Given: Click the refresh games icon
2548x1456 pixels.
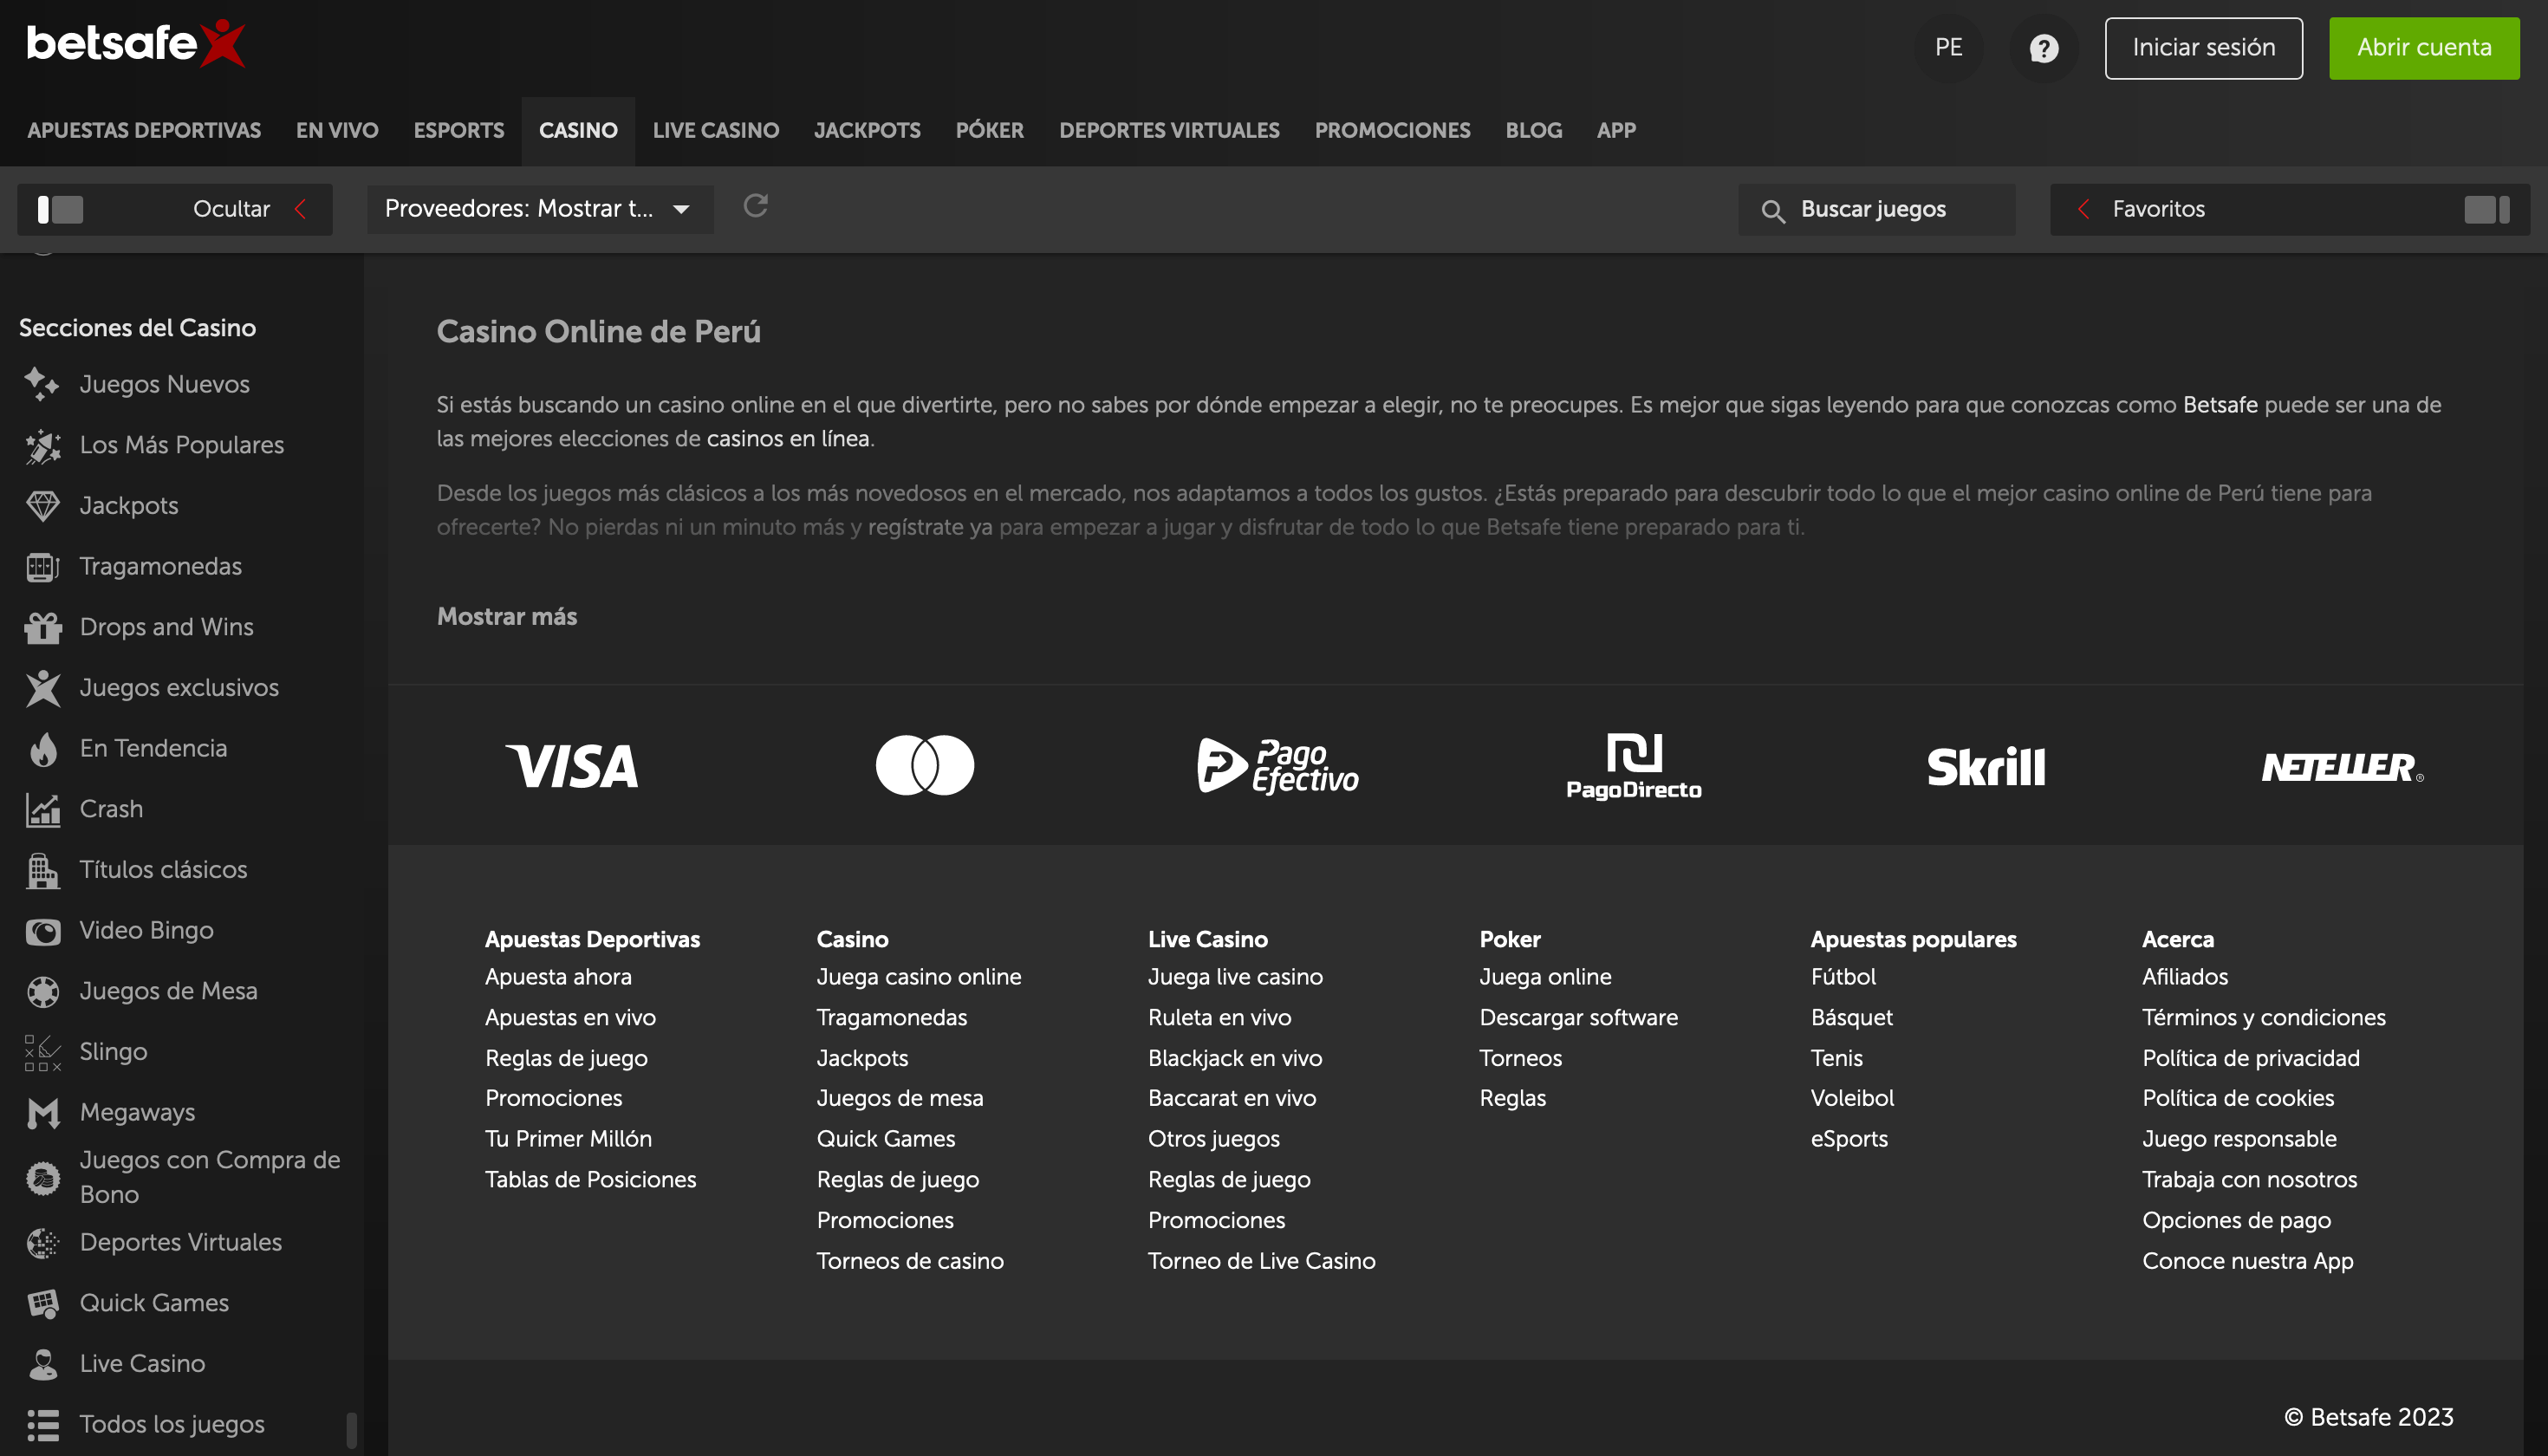Looking at the screenshot, I should point(756,207).
